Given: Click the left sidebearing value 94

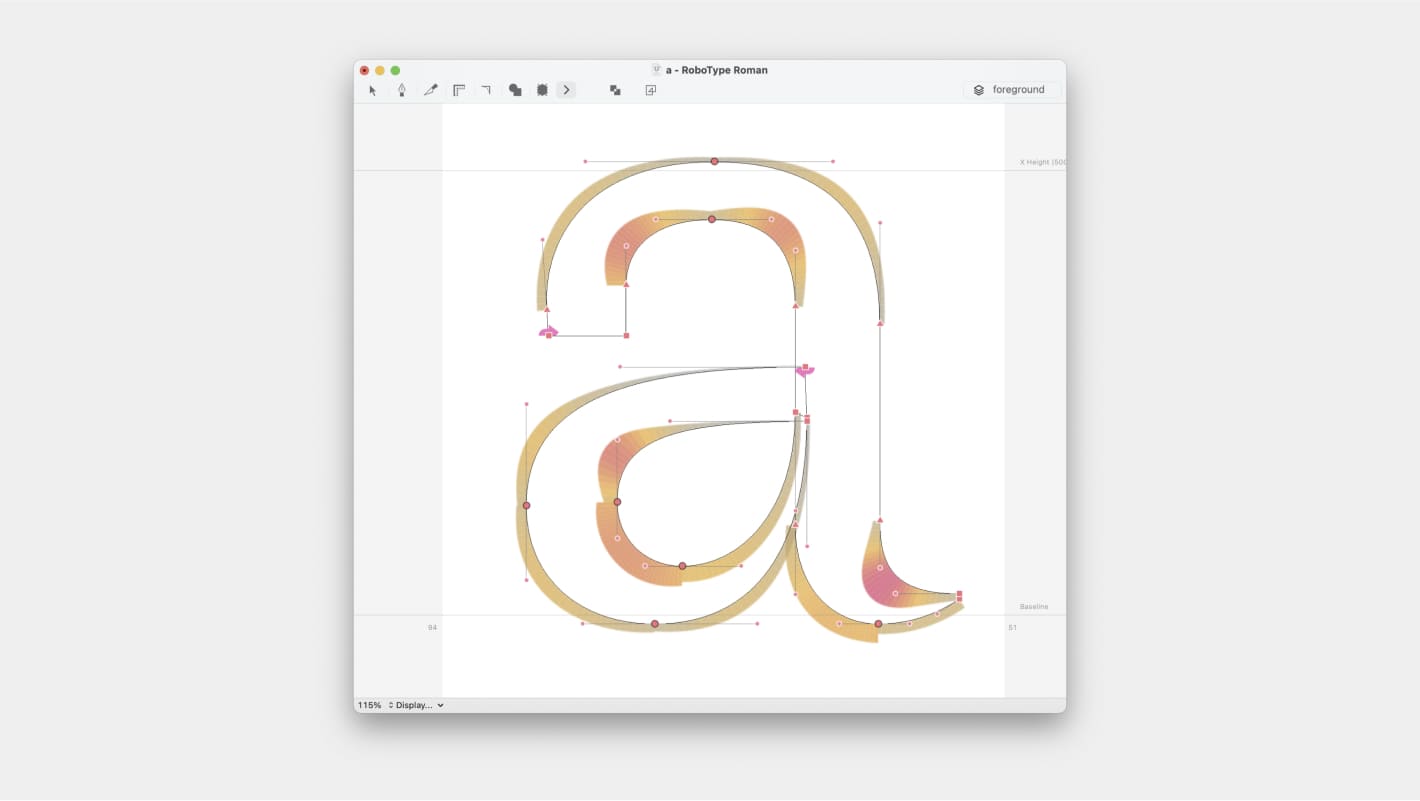Looking at the screenshot, I should pyautogui.click(x=431, y=627).
